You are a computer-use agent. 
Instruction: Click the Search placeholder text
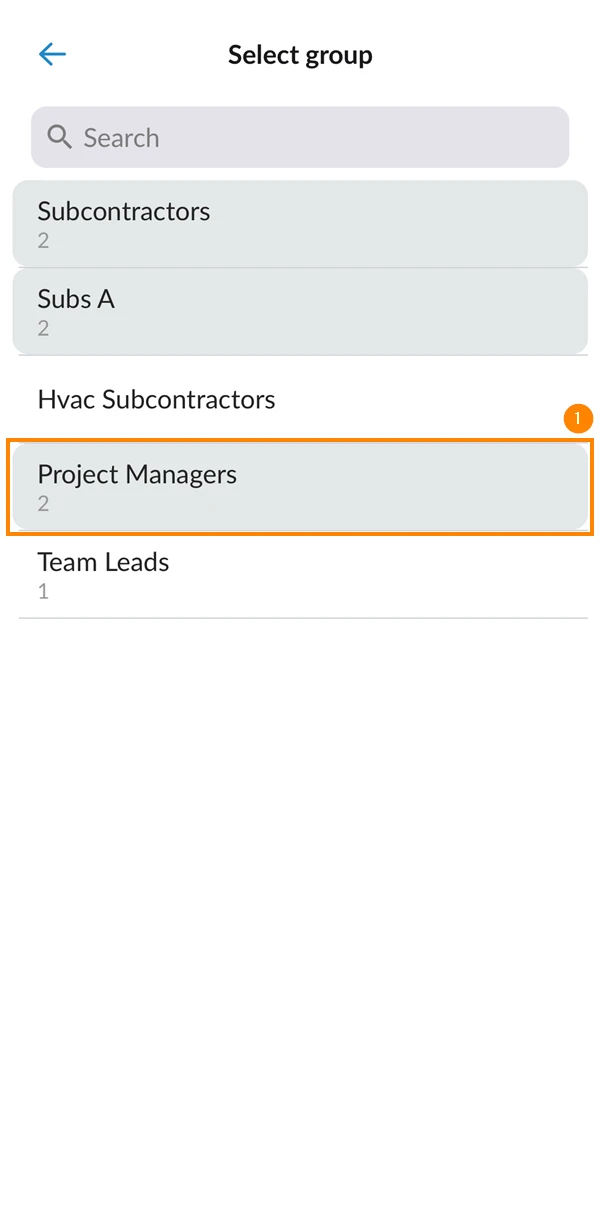pyautogui.click(x=121, y=138)
